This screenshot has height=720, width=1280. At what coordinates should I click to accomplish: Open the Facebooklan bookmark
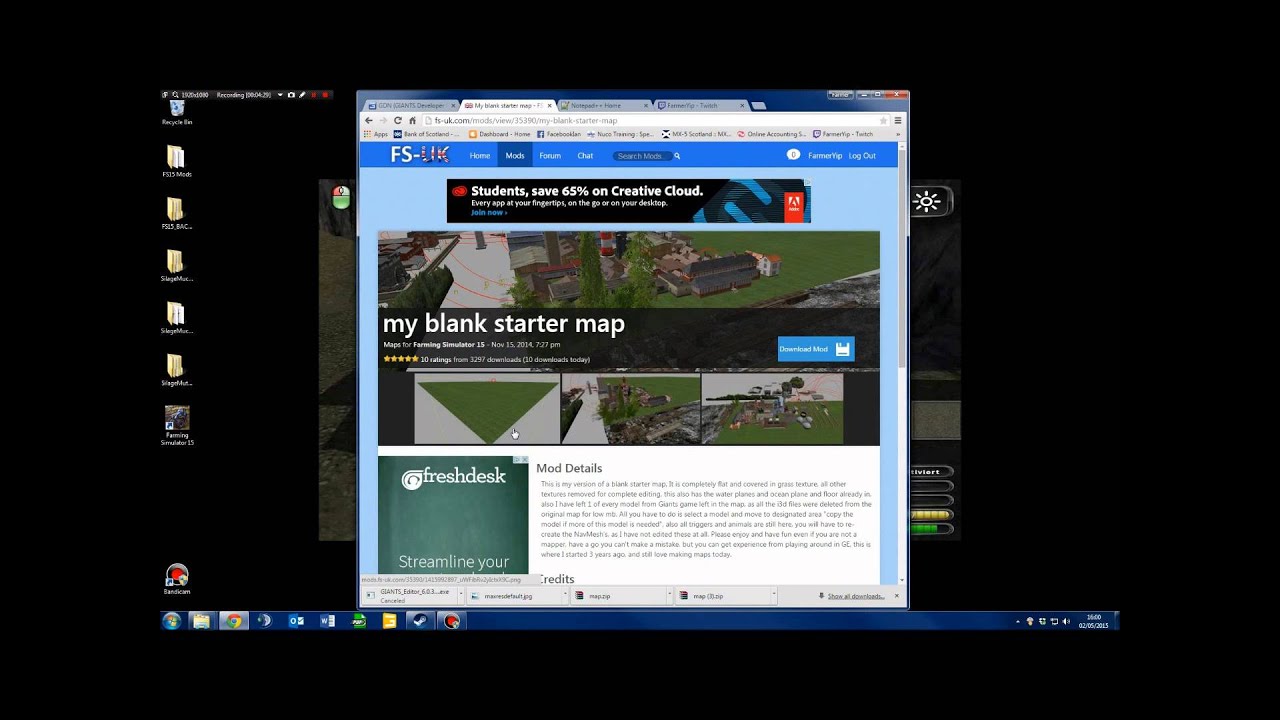pos(559,134)
